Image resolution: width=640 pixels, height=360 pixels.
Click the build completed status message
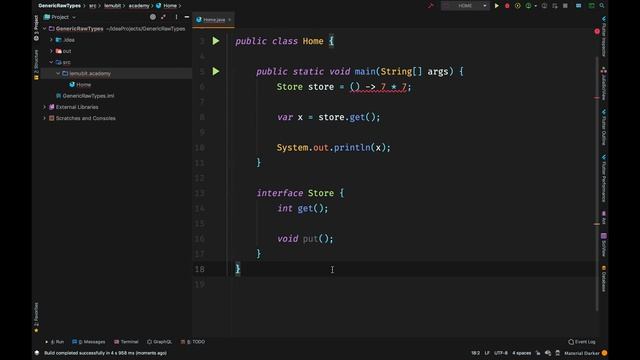coord(105,353)
